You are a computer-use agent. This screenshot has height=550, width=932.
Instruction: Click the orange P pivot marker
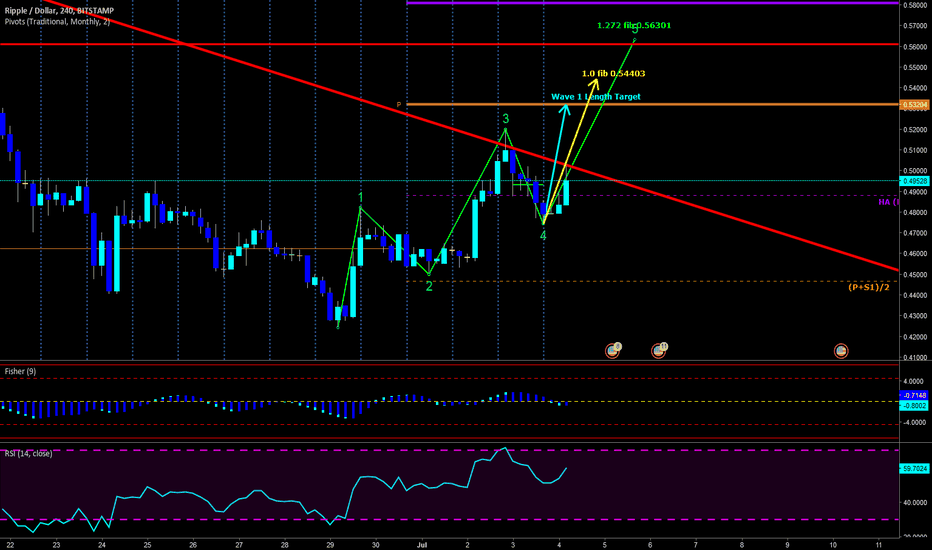click(x=399, y=105)
